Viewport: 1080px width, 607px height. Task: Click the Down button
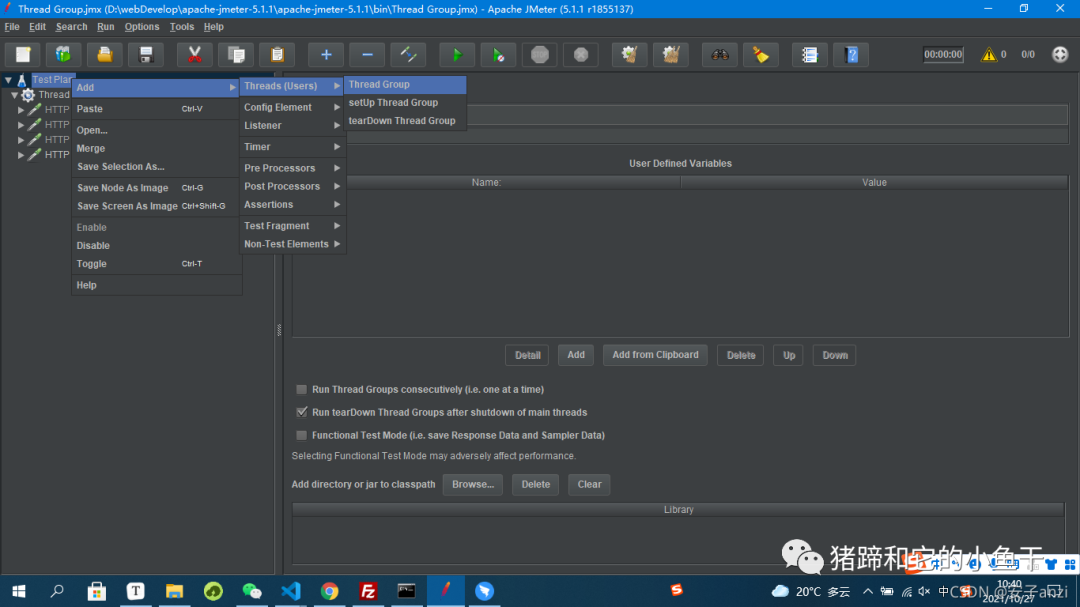834,356
